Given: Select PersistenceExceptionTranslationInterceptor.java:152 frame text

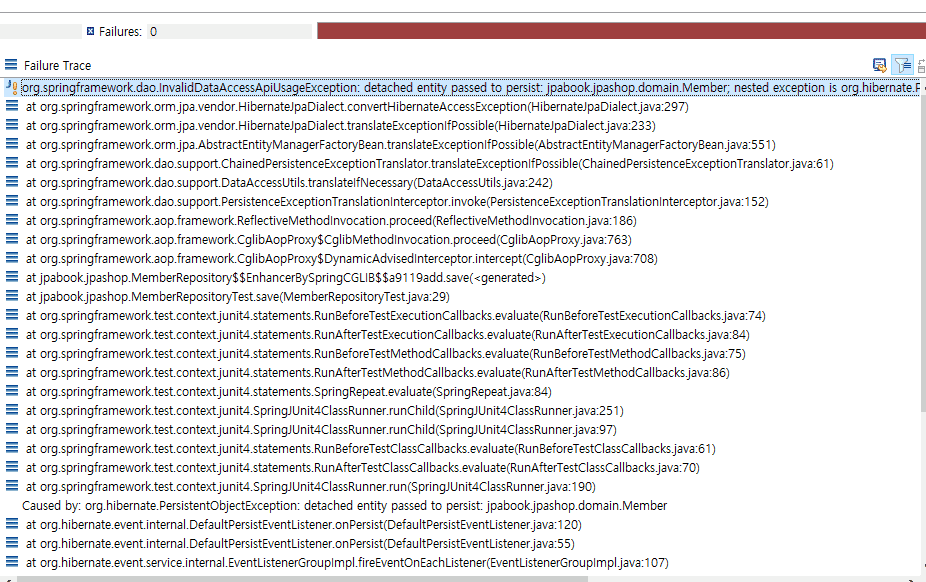Looking at the screenshot, I should coord(397,202).
